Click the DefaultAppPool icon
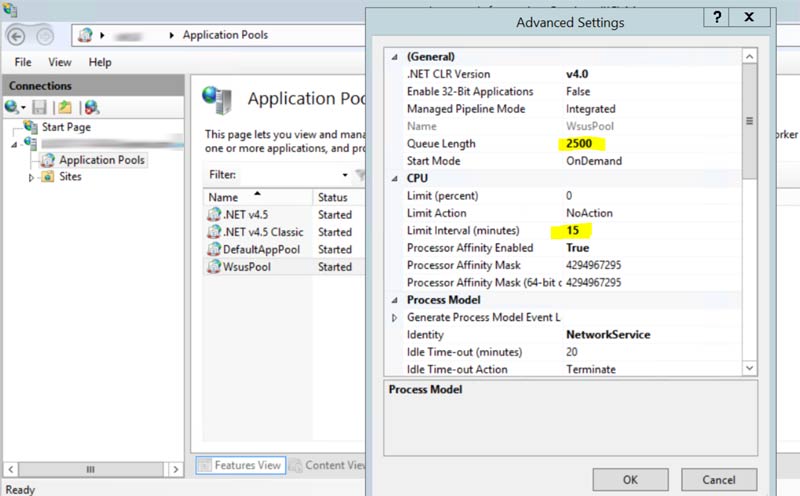Screen dimensions: 800x496 [x=214, y=249]
